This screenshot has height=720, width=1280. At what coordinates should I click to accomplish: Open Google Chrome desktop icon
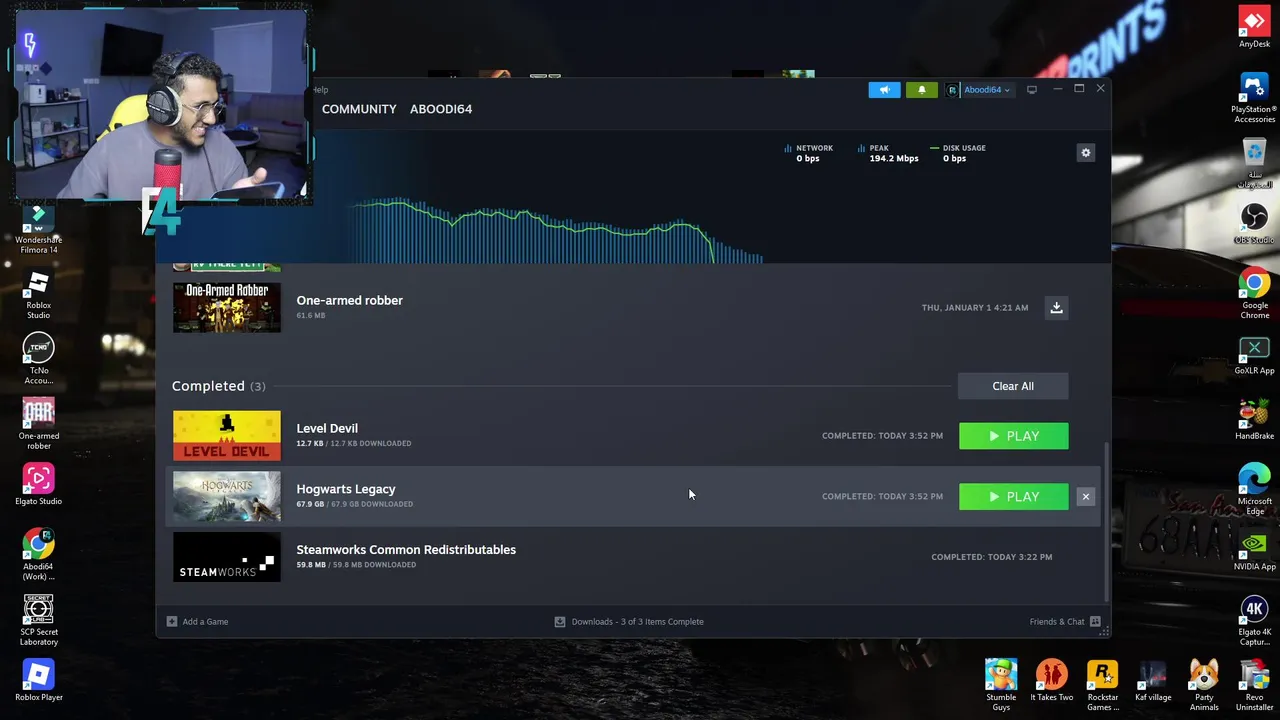1254,294
